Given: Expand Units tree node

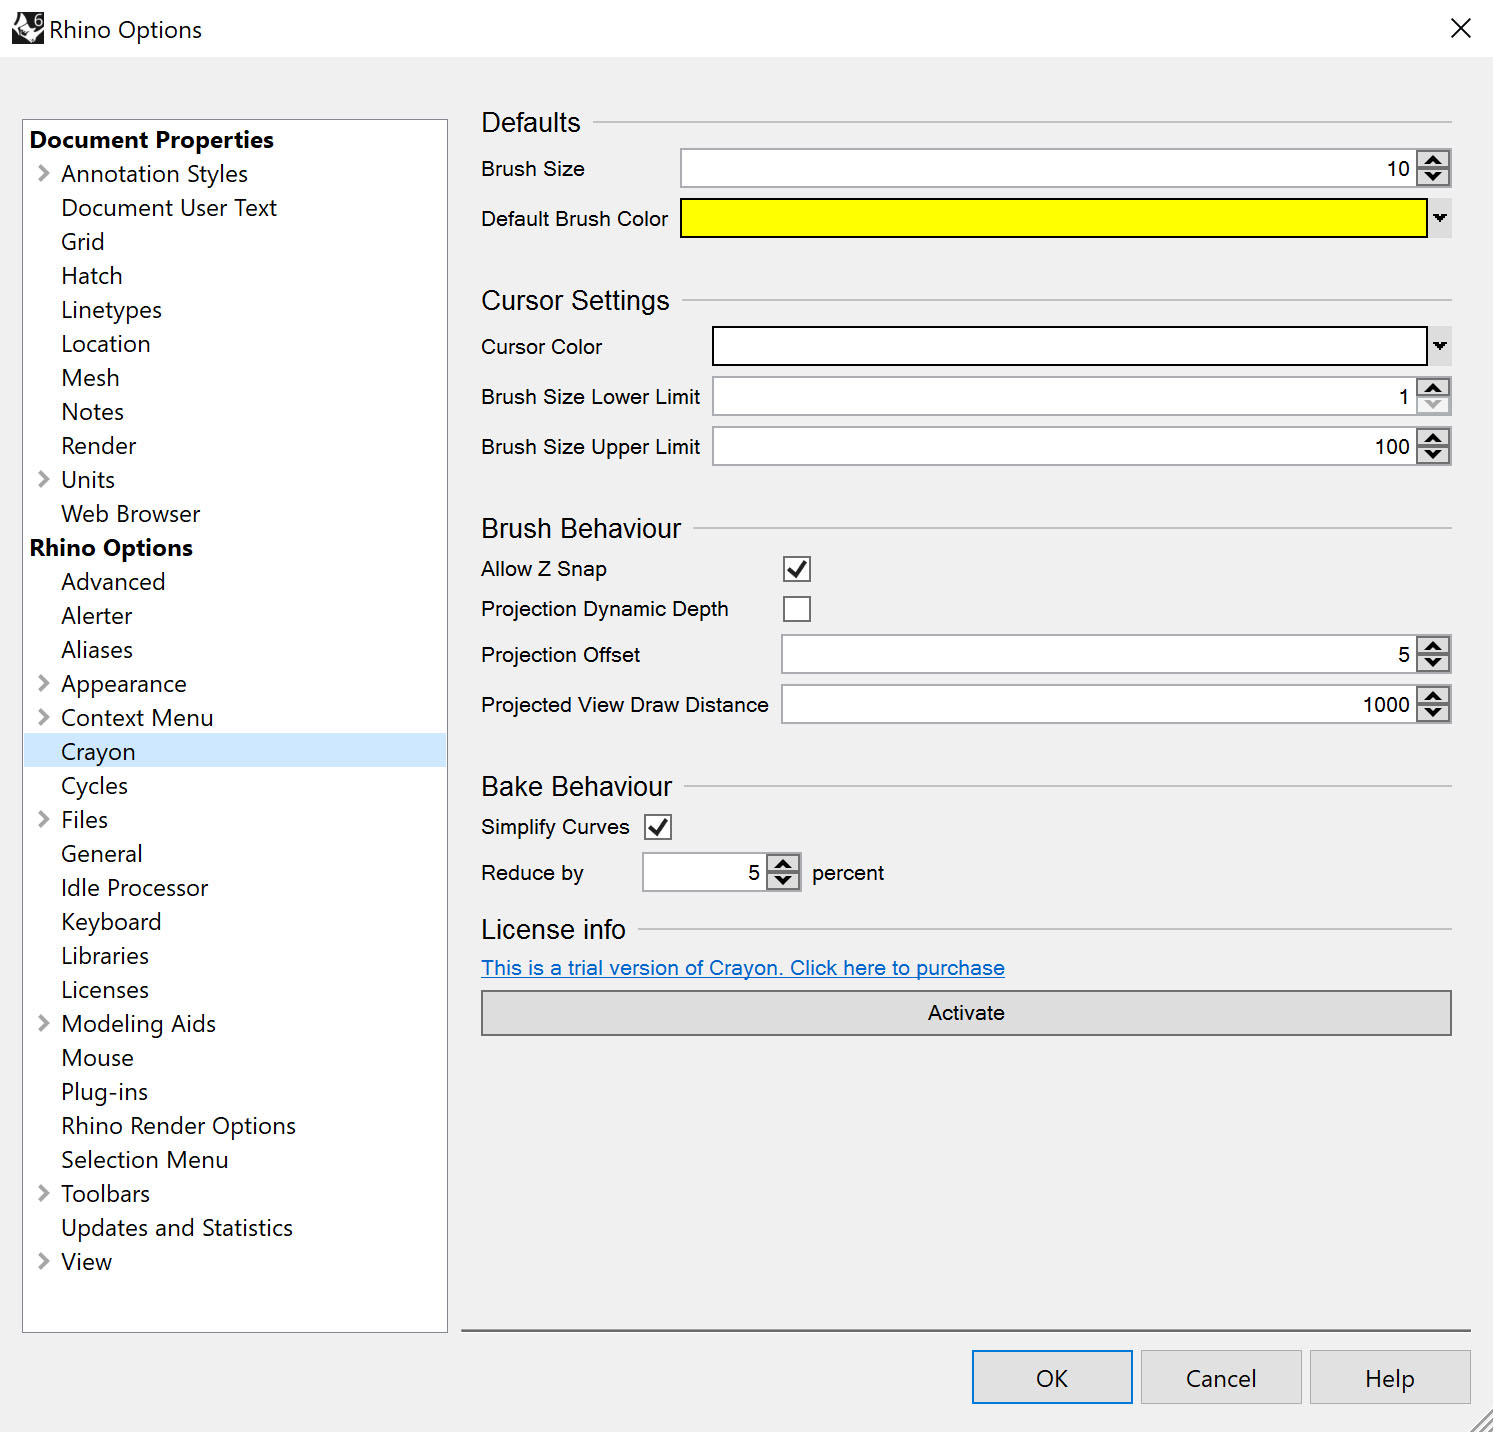Looking at the screenshot, I should click(43, 479).
